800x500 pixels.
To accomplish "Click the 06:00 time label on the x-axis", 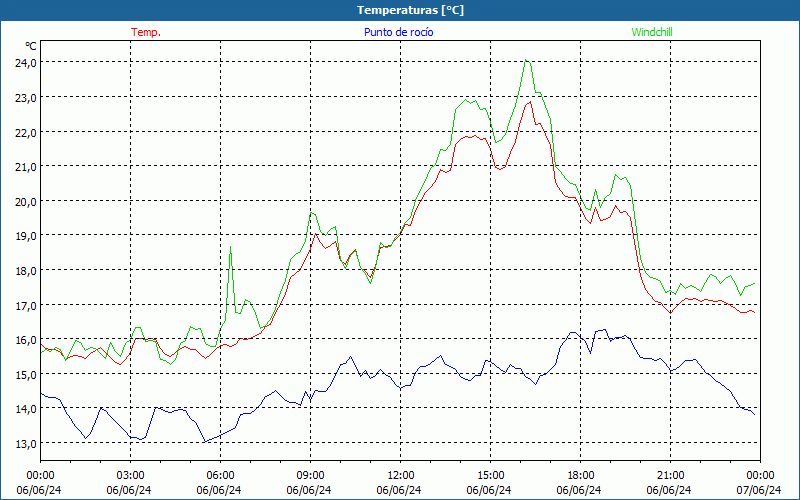I will click(x=220, y=475).
